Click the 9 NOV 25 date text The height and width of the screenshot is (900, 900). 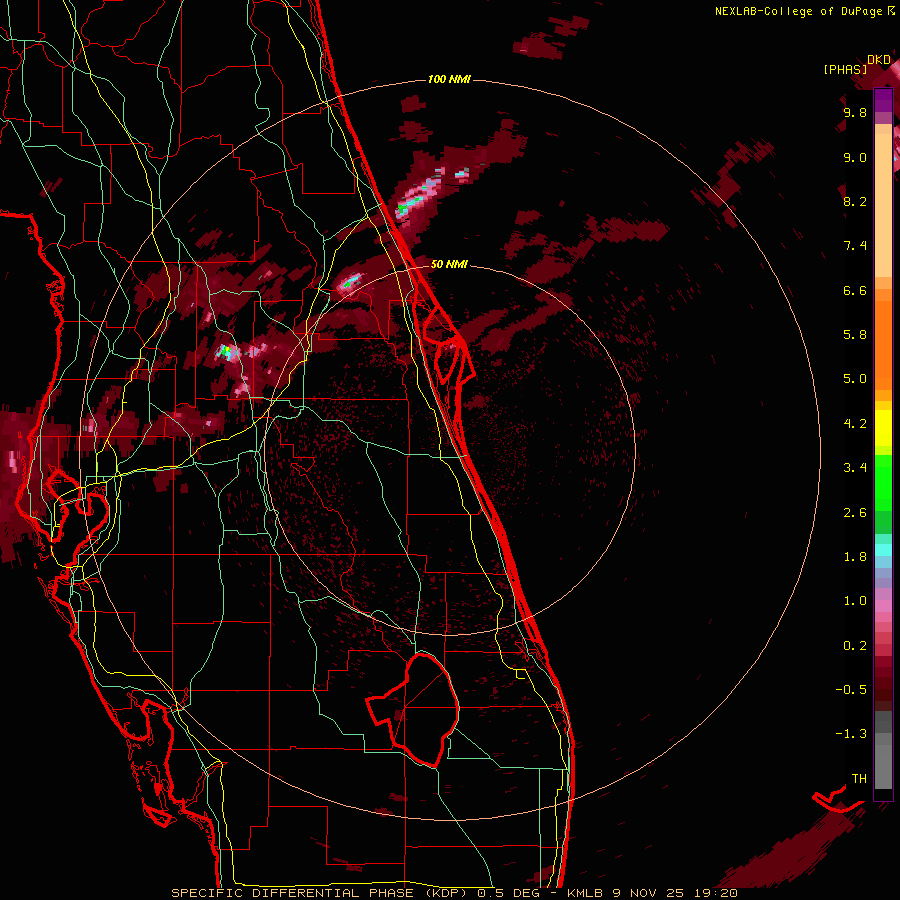(649, 893)
